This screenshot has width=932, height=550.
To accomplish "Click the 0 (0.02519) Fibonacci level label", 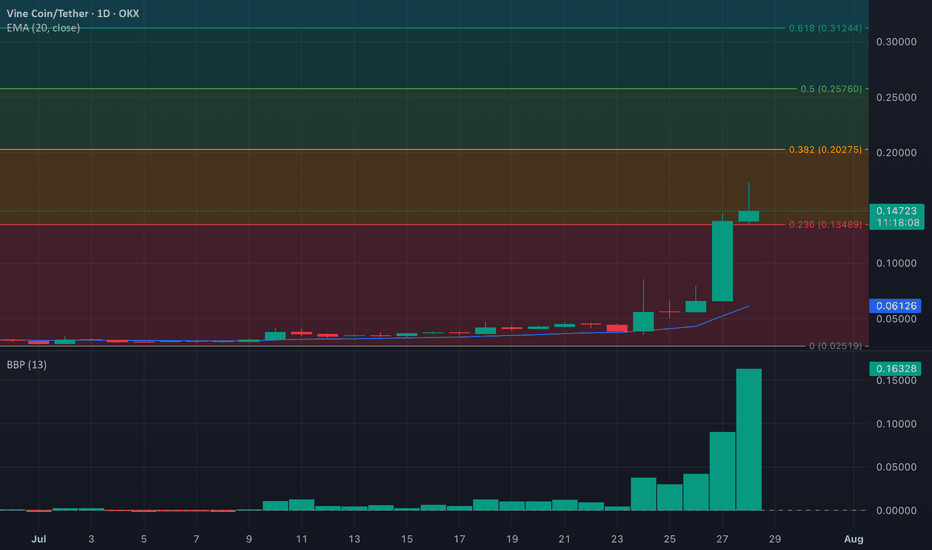I will [x=835, y=345].
